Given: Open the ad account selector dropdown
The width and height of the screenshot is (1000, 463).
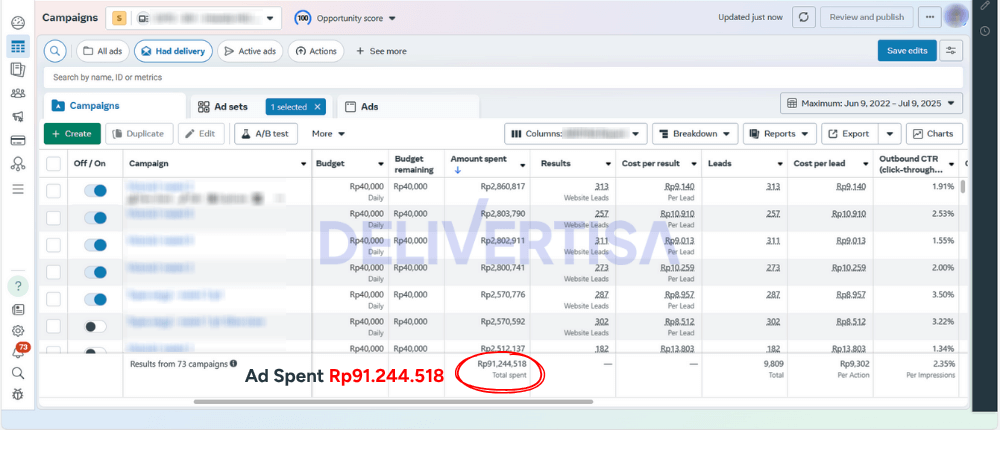Looking at the screenshot, I should pos(193,18).
